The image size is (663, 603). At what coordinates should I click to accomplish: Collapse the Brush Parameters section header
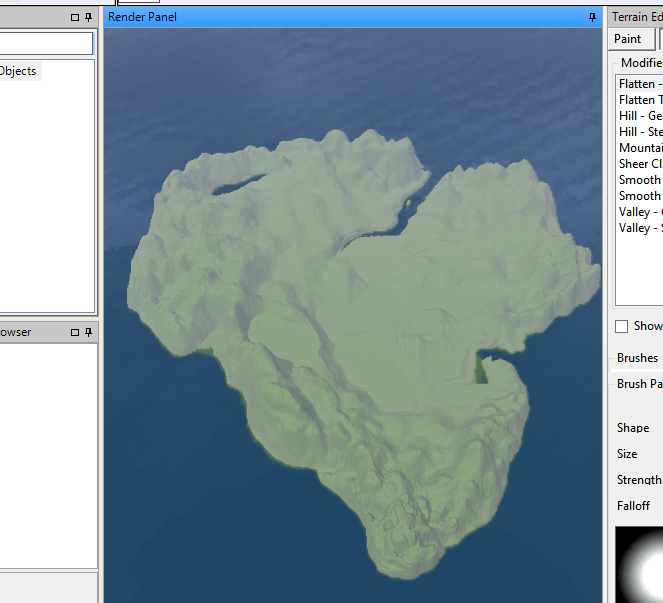[639, 384]
